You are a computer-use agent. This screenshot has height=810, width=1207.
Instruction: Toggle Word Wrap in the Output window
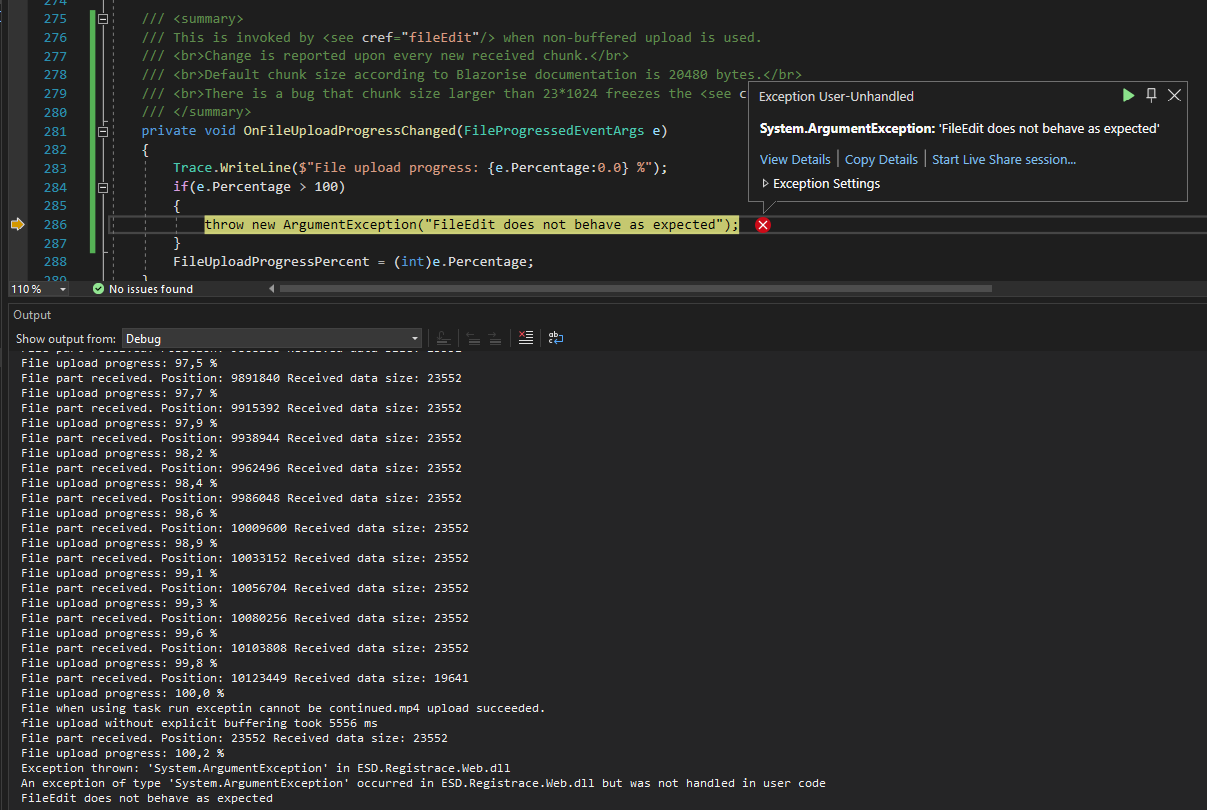point(556,338)
